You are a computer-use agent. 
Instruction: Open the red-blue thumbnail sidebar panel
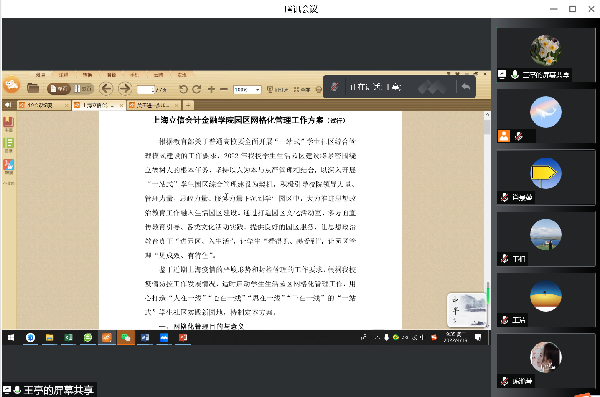pyautogui.click(x=8, y=166)
